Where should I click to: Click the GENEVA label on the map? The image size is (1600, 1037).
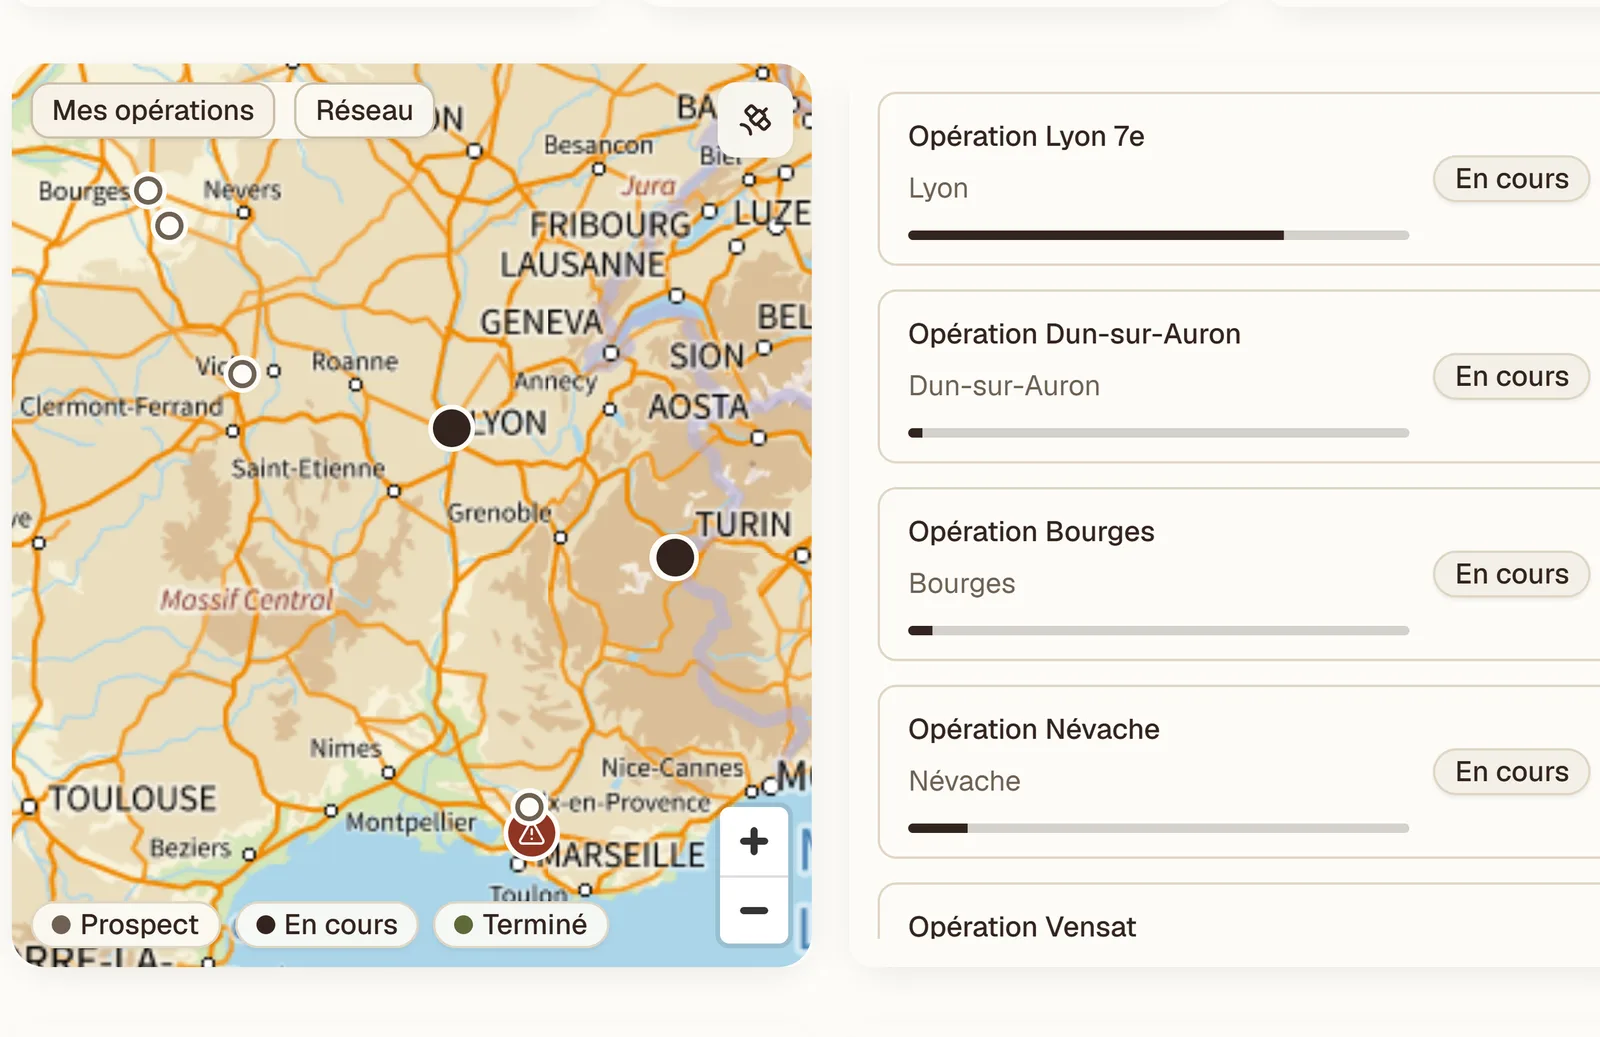[x=541, y=322]
